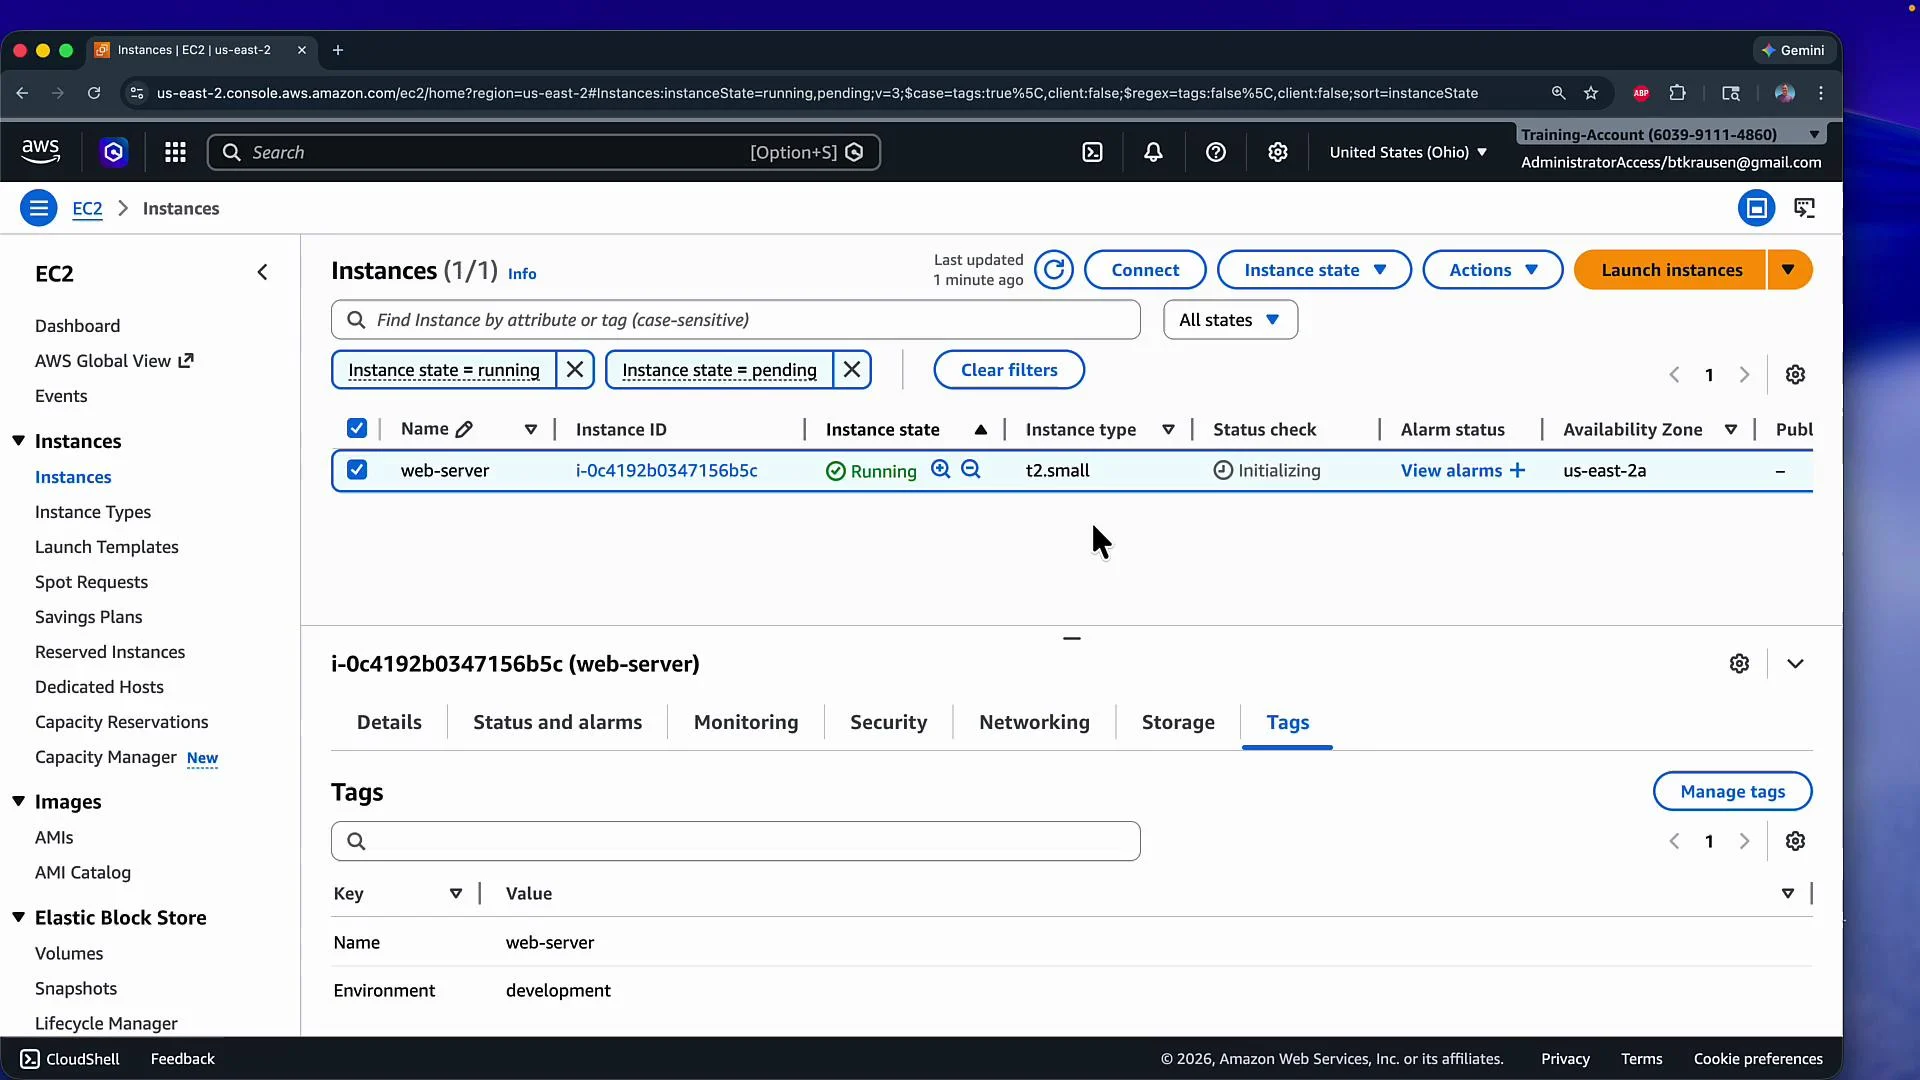The image size is (1920, 1080).
Task: Click Manage tags
Action: [x=1732, y=792]
